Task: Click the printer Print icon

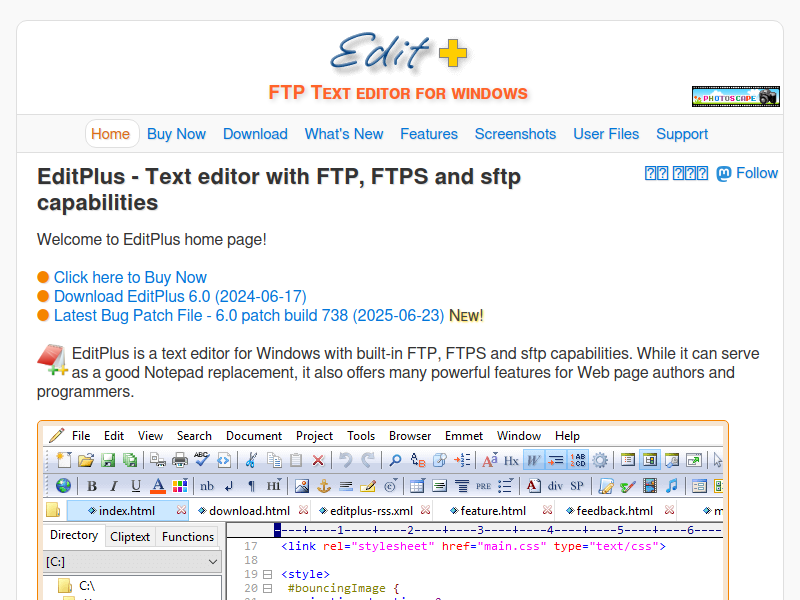Action: click(180, 460)
